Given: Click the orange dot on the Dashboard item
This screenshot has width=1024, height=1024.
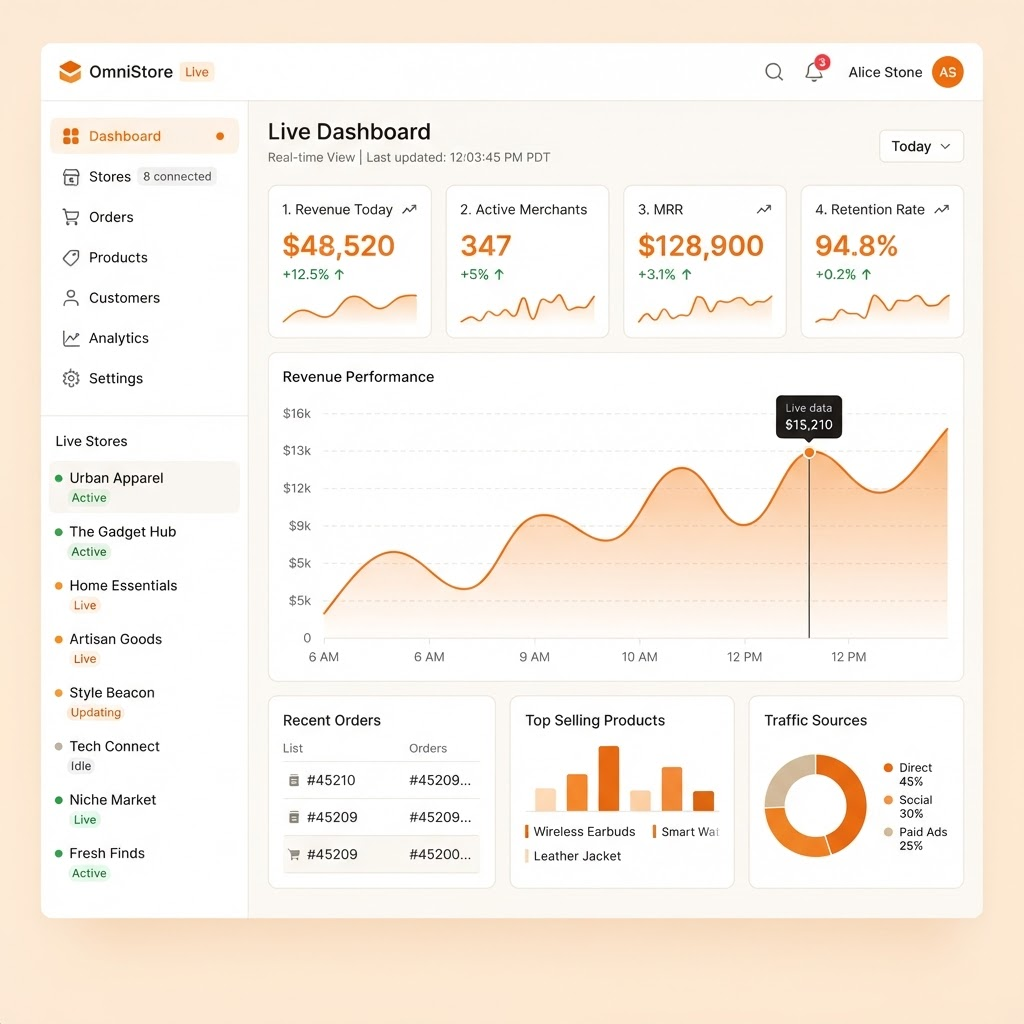Looking at the screenshot, I should [220, 136].
